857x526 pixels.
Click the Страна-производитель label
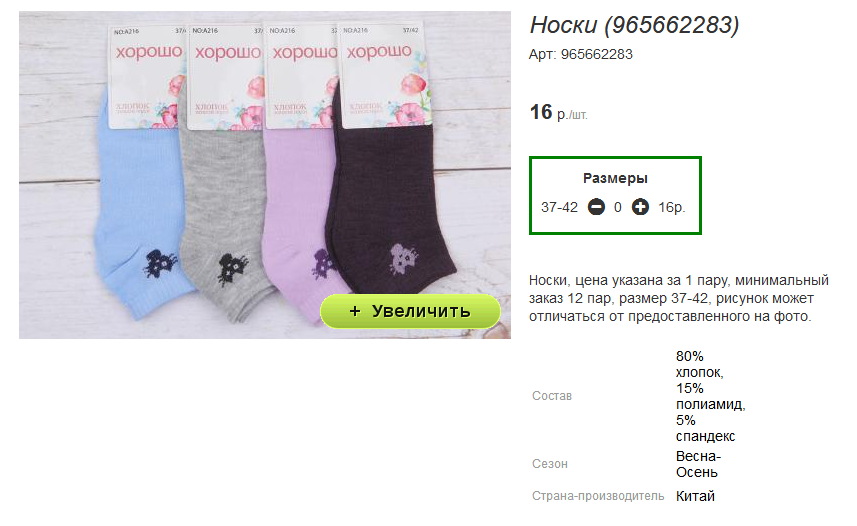[x=598, y=496]
